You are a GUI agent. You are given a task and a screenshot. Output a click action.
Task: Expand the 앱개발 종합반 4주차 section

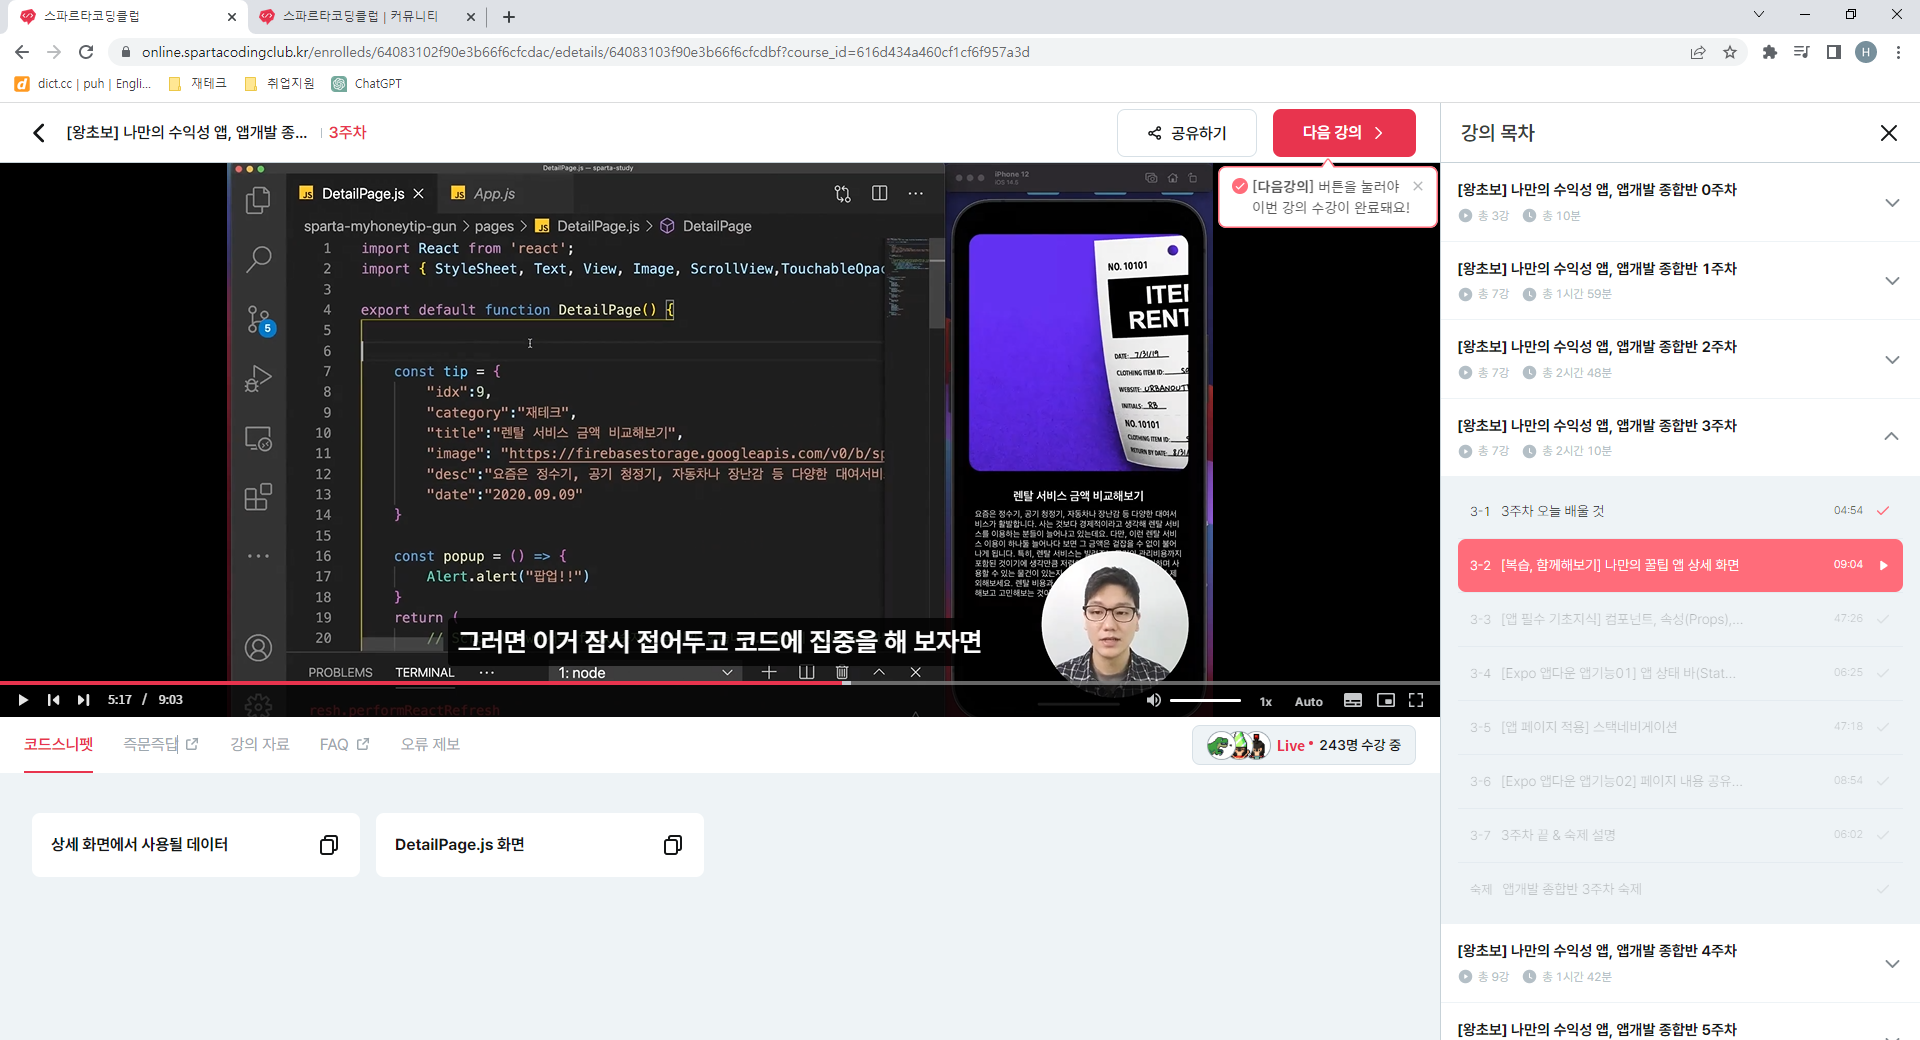click(x=1891, y=964)
